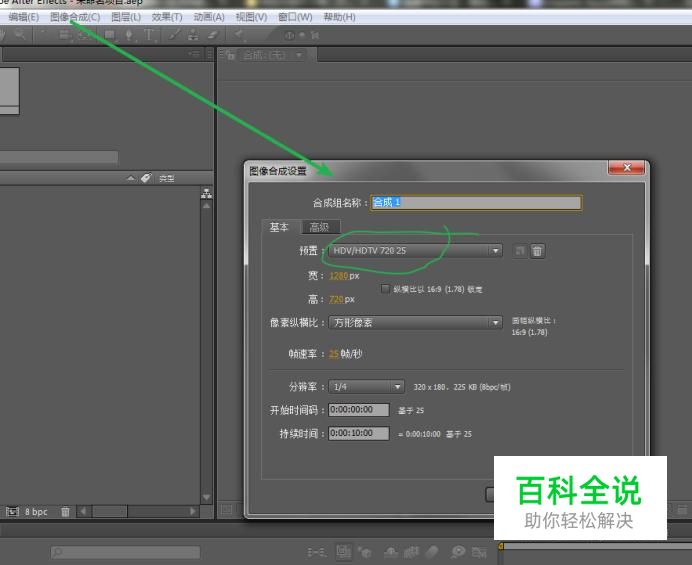Select the Rectangle mask shape tool
The height and width of the screenshot is (565, 692).
click(x=109, y=35)
